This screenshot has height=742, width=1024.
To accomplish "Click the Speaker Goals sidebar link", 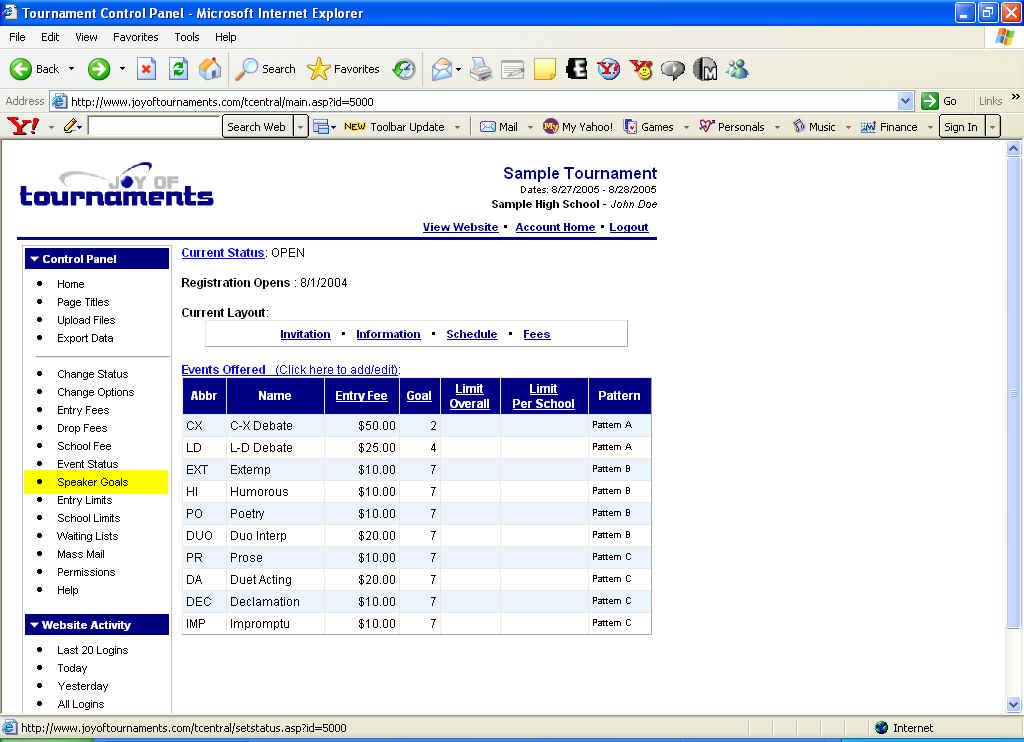I will coord(92,482).
